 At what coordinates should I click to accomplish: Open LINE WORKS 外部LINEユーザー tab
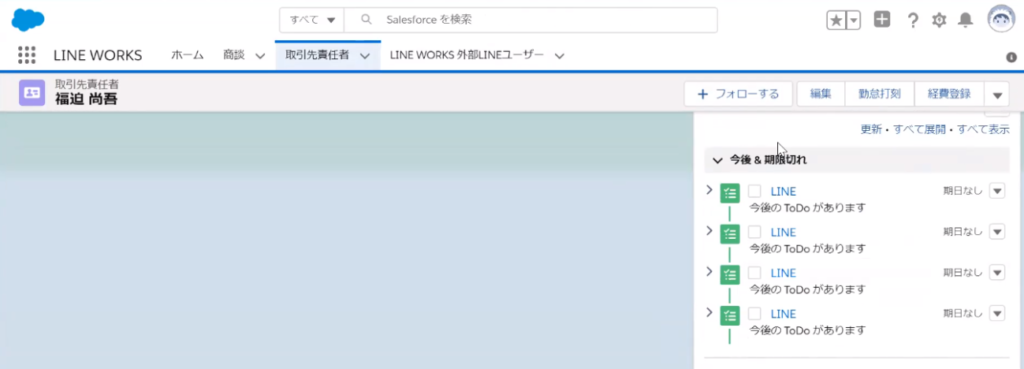point(467,56)
